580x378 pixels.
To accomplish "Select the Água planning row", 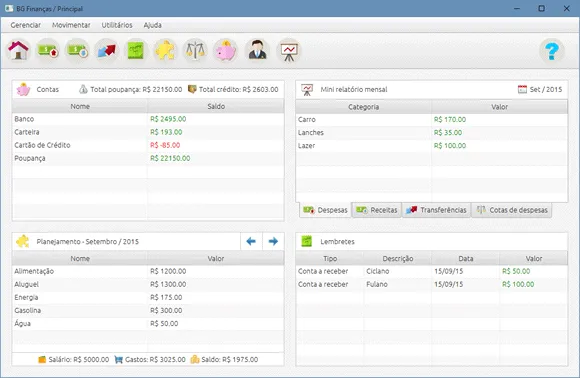I will click(148, 324).
